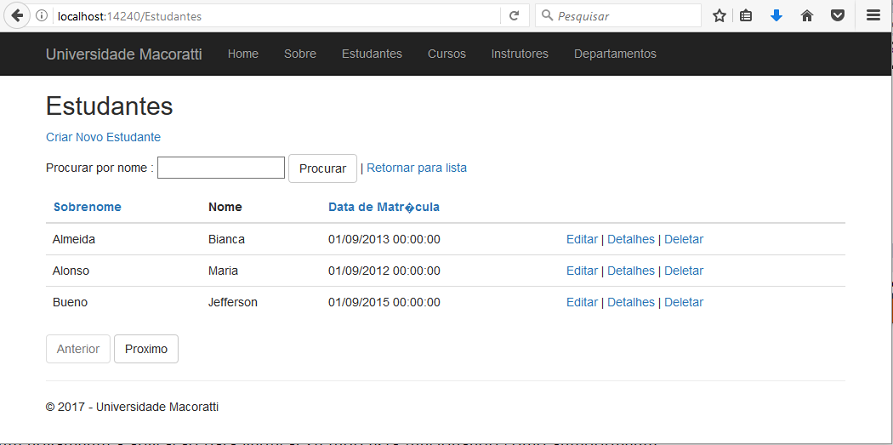Open the Instrutores nav item
The image size is (893, 445).
coord(519,54)
